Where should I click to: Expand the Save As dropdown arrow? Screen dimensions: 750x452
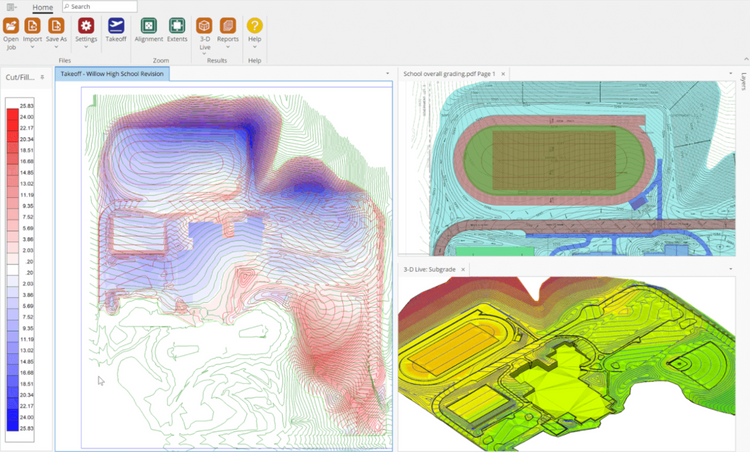point(56,47)
